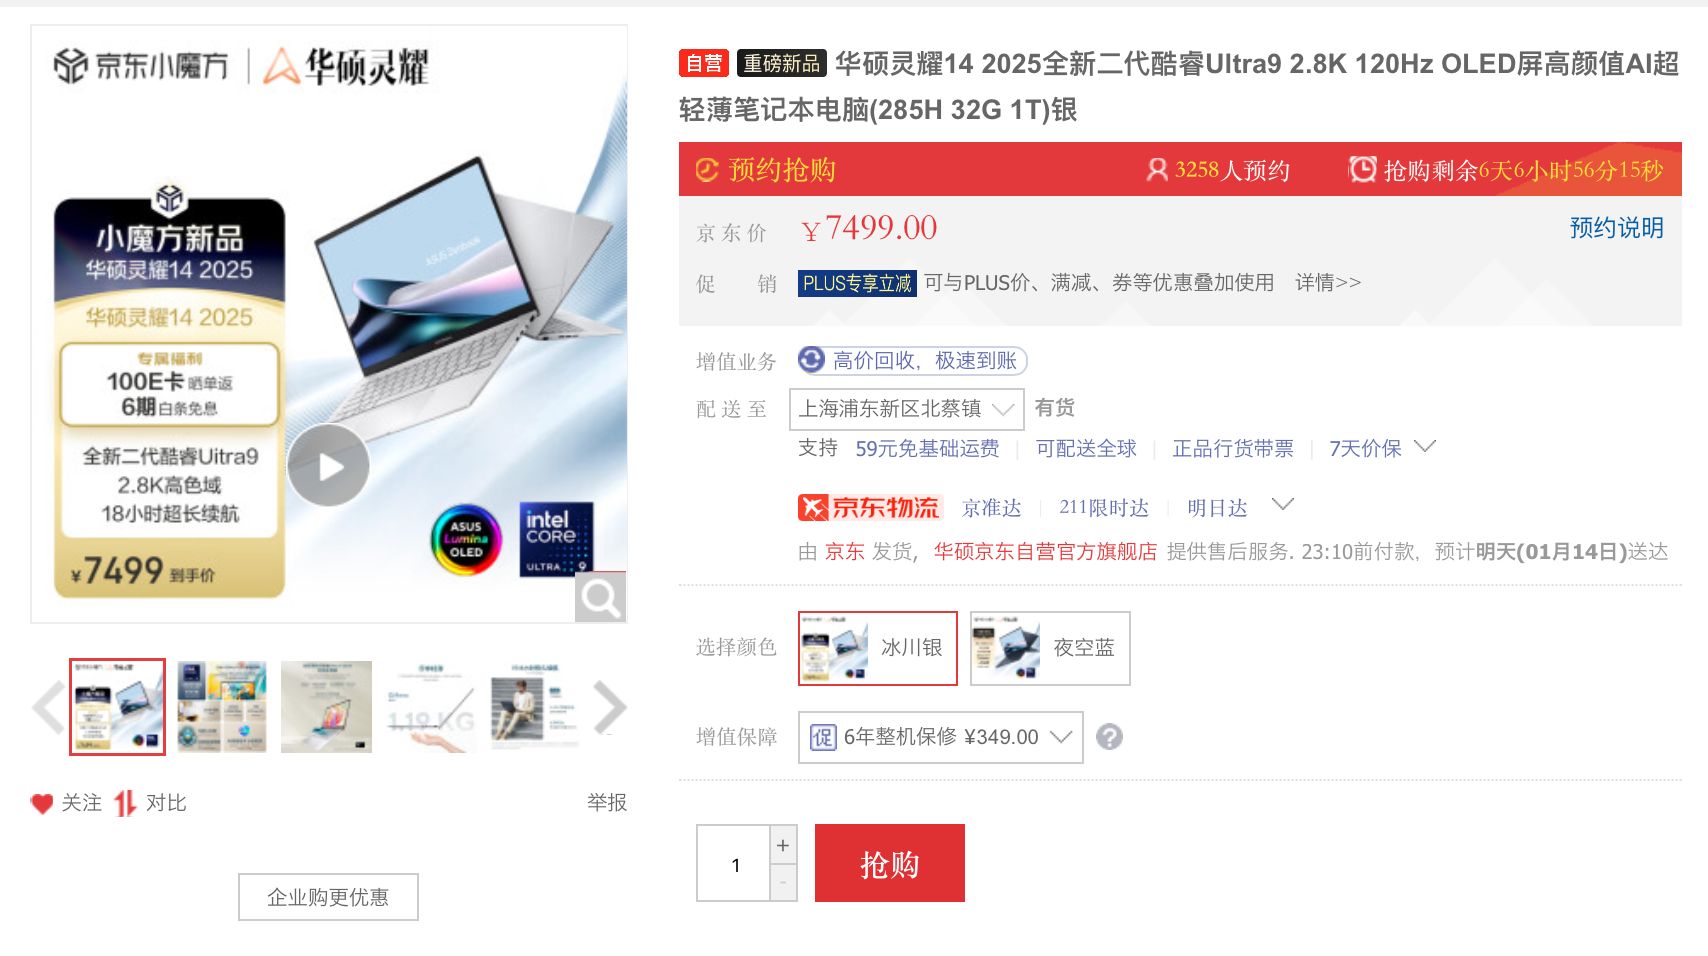Click the red 抢购 button

890,863
